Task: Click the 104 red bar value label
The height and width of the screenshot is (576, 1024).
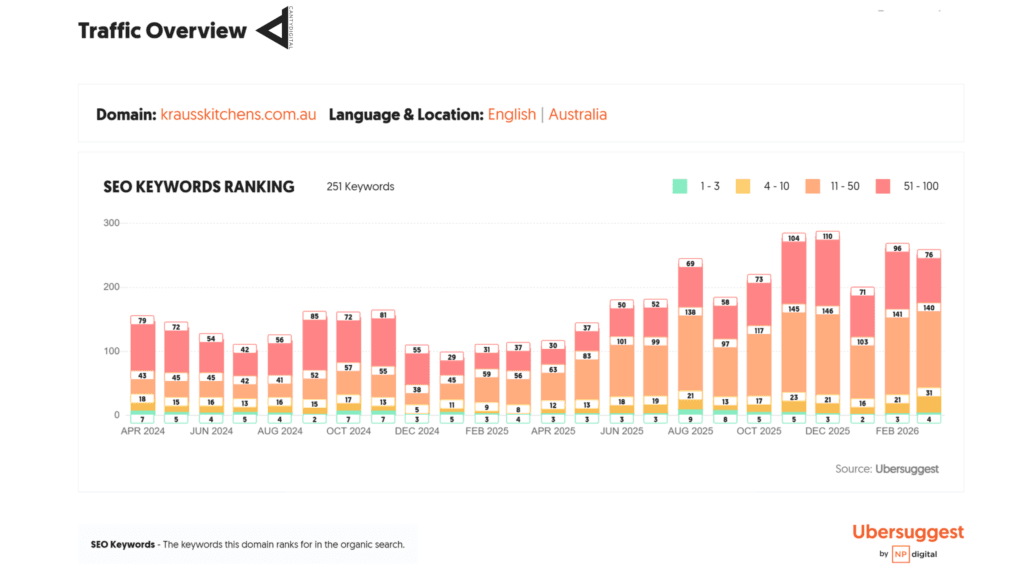Action: pyautogui.click(x=793, y=238)
